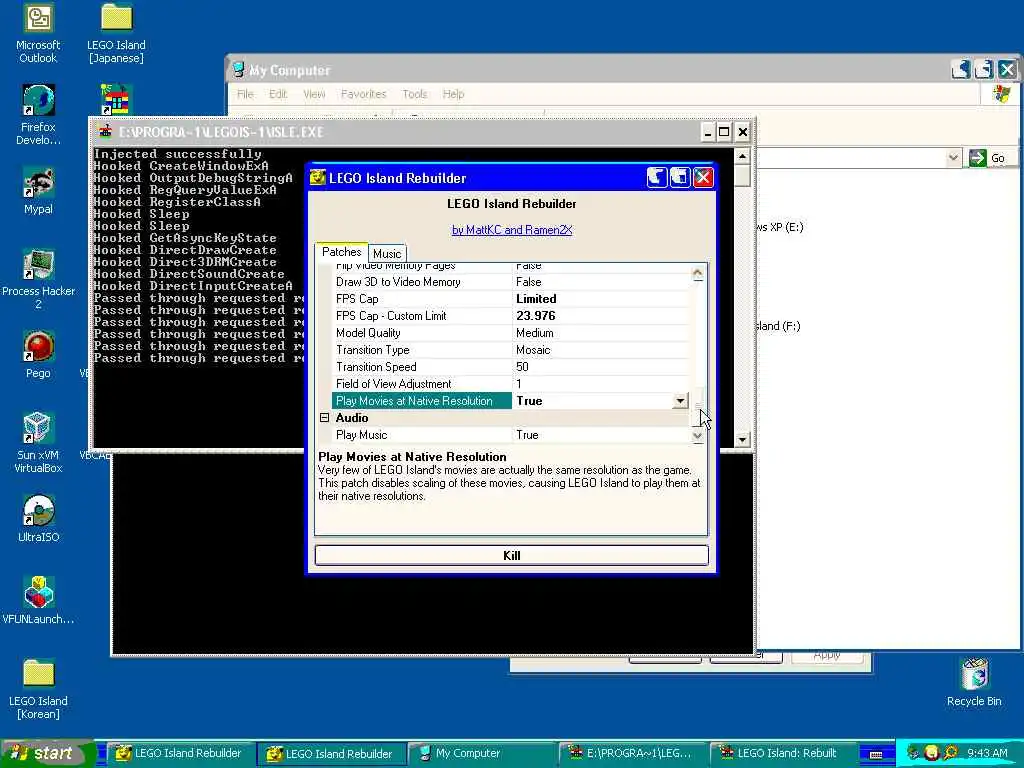Open the Sun xVM VirtualBox shortcut

coord(38,443)
